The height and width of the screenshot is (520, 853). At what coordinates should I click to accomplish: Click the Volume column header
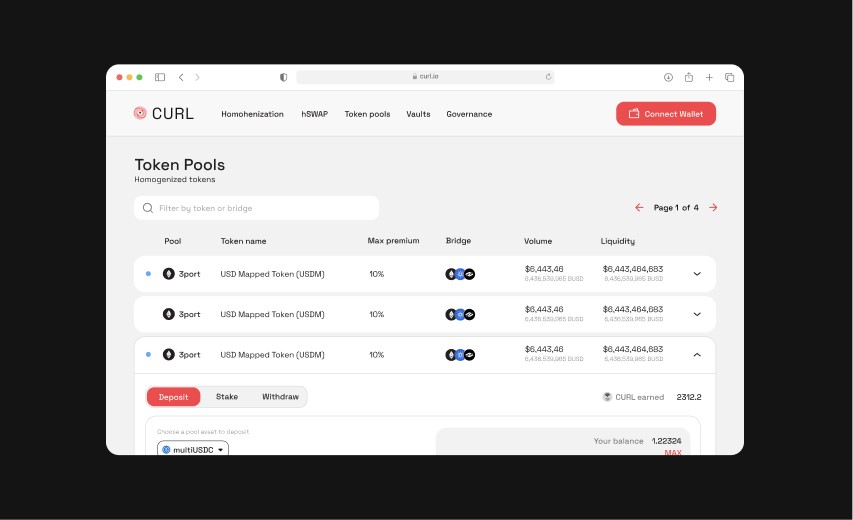coord(538,241)
